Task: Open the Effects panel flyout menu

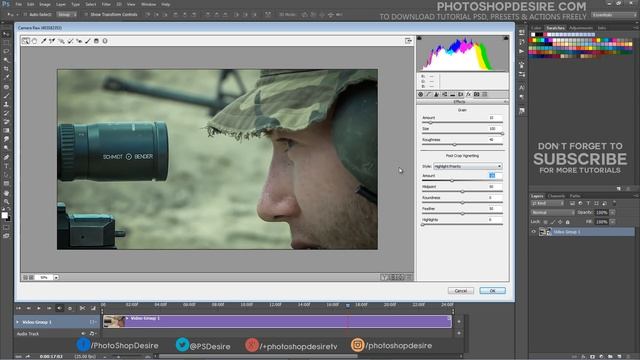Action: (x=506, y=102)
